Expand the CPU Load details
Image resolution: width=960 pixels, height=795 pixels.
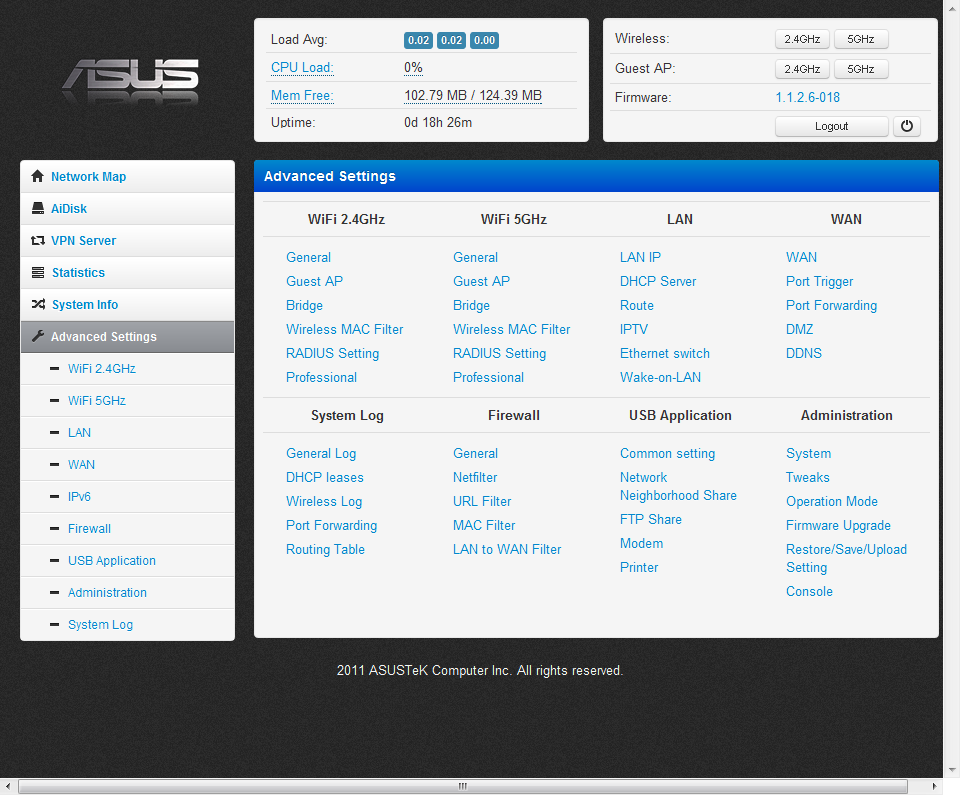point(301,68)
